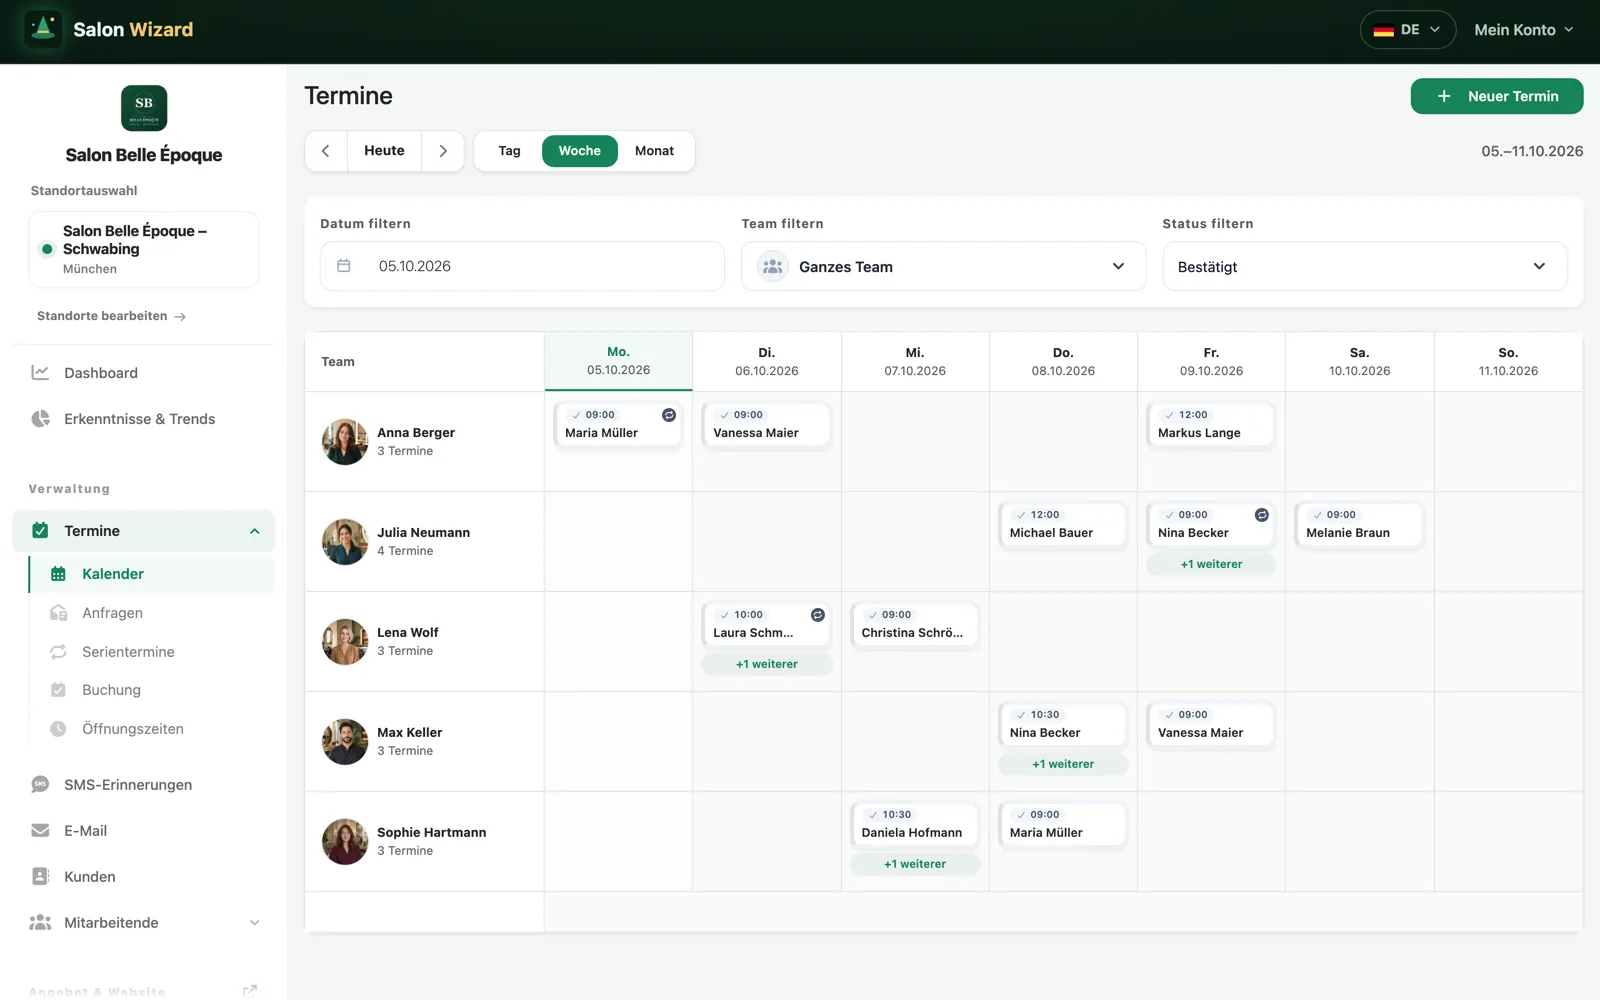Switch to Monat view
Viewport: 1600px width, 1000px height.
pyautogui.click(x=654, y=151)
